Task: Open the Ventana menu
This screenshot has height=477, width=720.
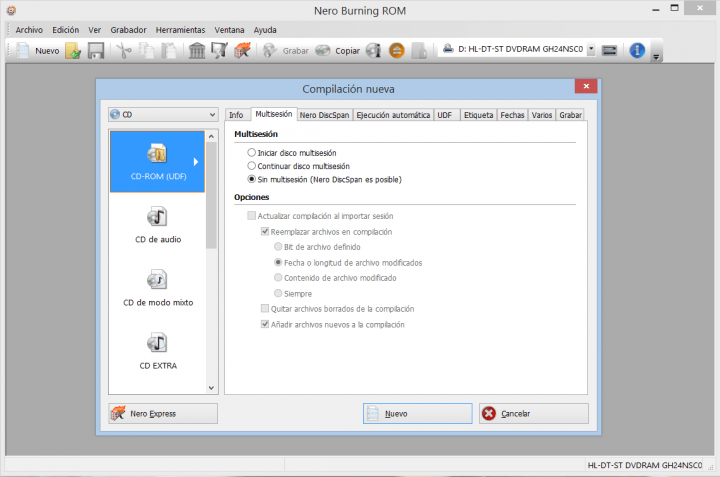Action: [x=229, y=30]
